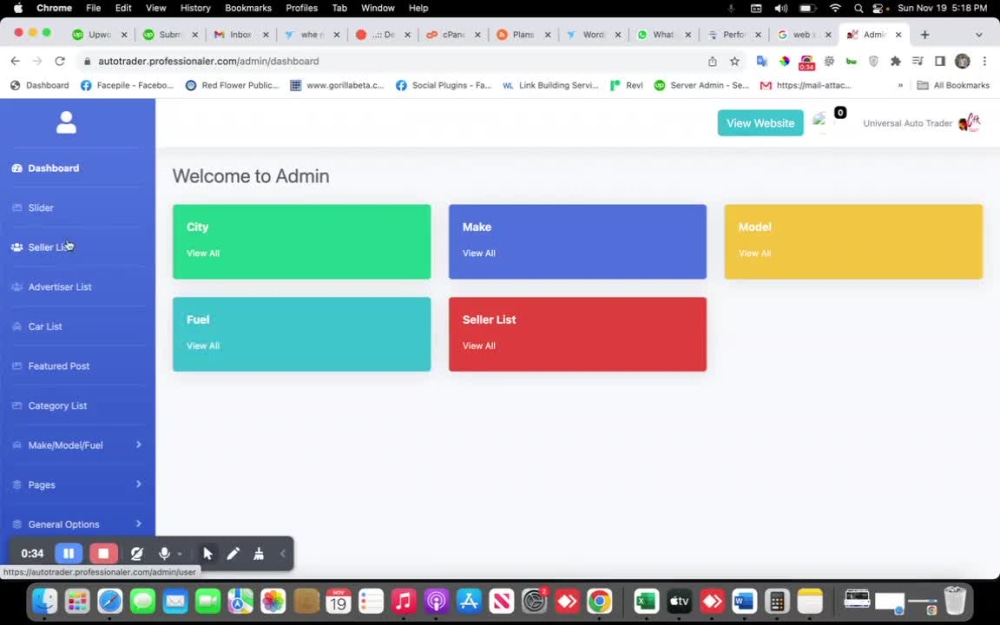1000x625 pixels.
Task: Open the Chrome three-dot menu
Action: tap(985, 61)
